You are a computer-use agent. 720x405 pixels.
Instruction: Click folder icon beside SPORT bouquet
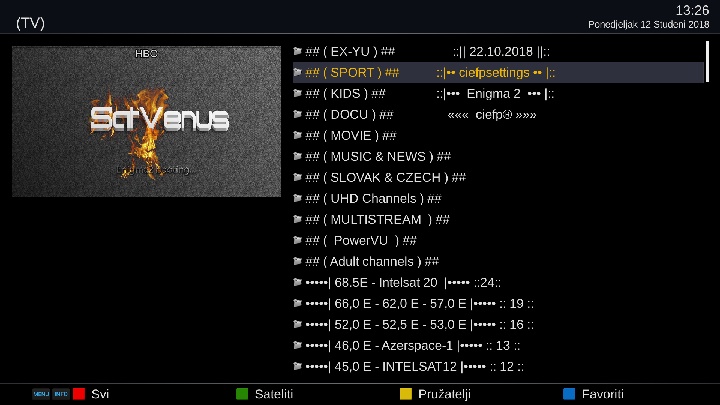(x=298, y=73)
